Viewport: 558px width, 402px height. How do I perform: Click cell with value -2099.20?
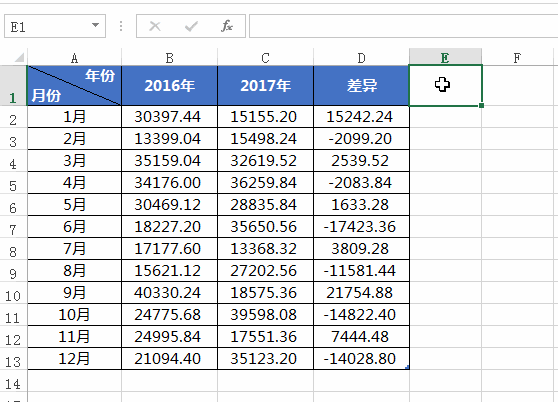tap(362, 139)
